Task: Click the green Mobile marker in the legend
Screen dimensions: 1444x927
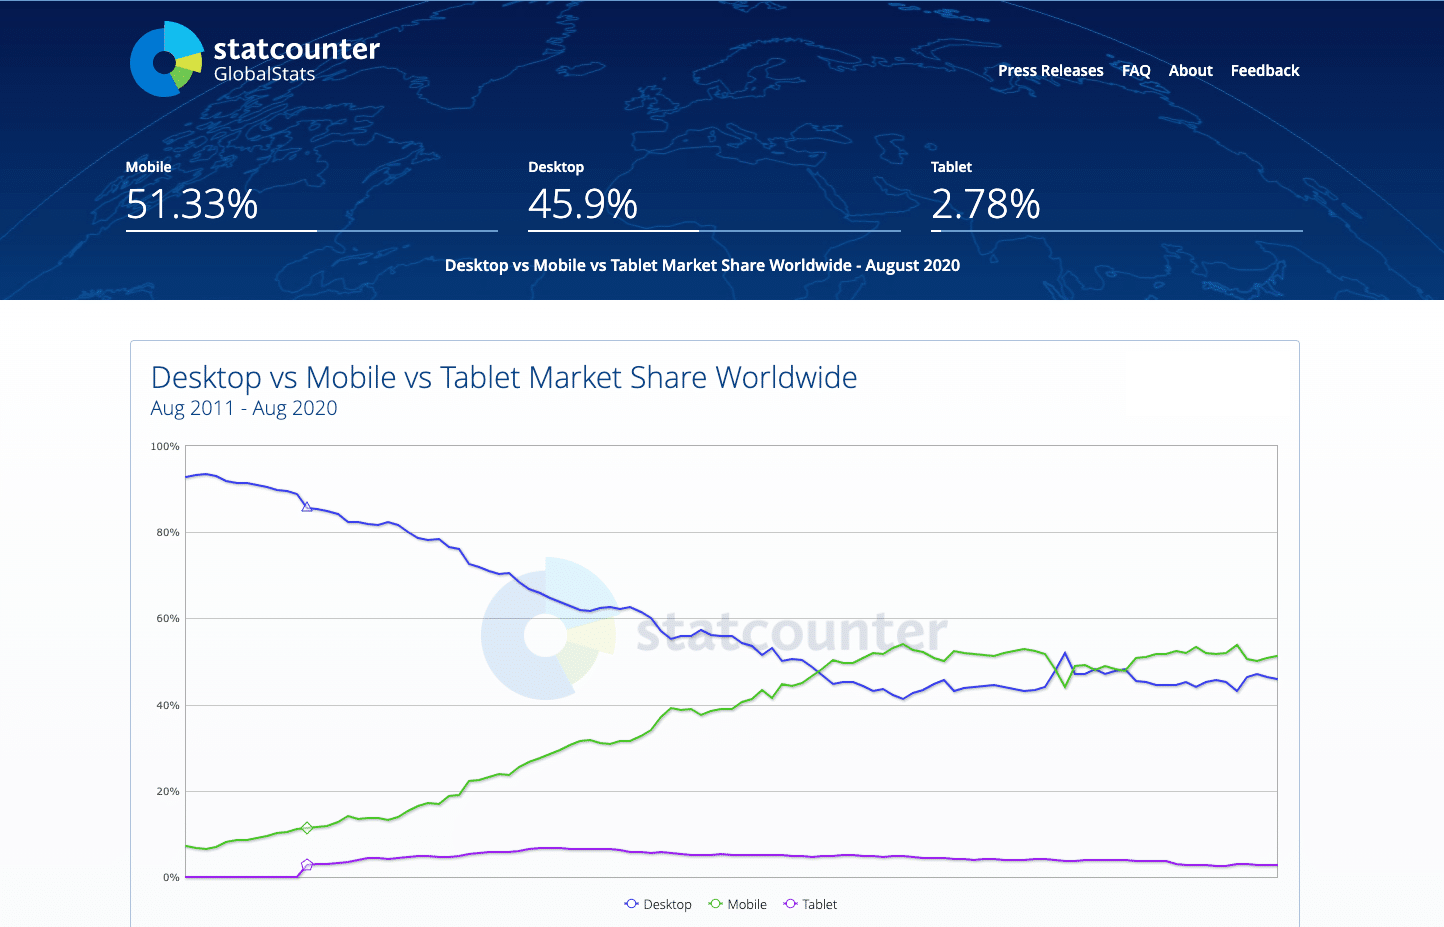Action: [715, 904]
